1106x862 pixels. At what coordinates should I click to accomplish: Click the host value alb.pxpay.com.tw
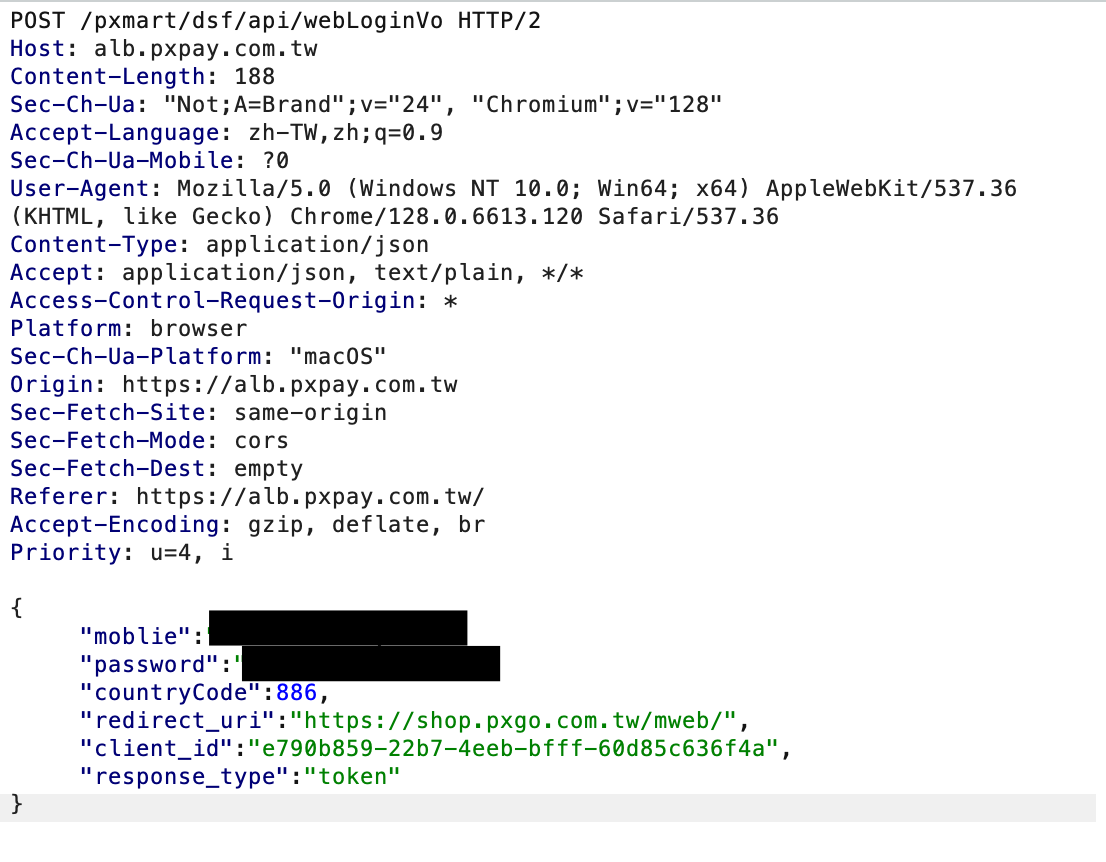[205, 49]
